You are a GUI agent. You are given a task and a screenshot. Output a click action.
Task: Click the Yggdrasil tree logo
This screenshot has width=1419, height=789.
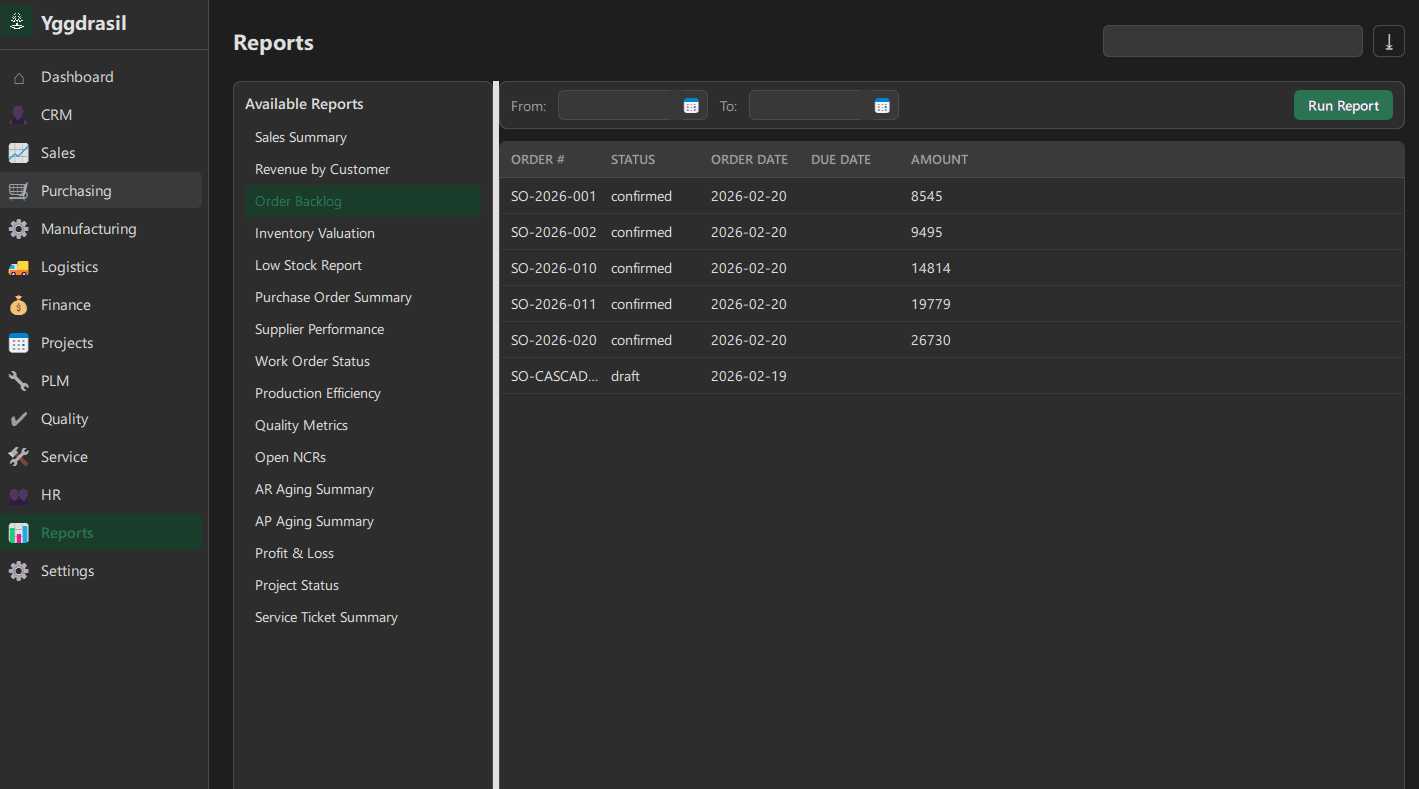click(18, 20)
